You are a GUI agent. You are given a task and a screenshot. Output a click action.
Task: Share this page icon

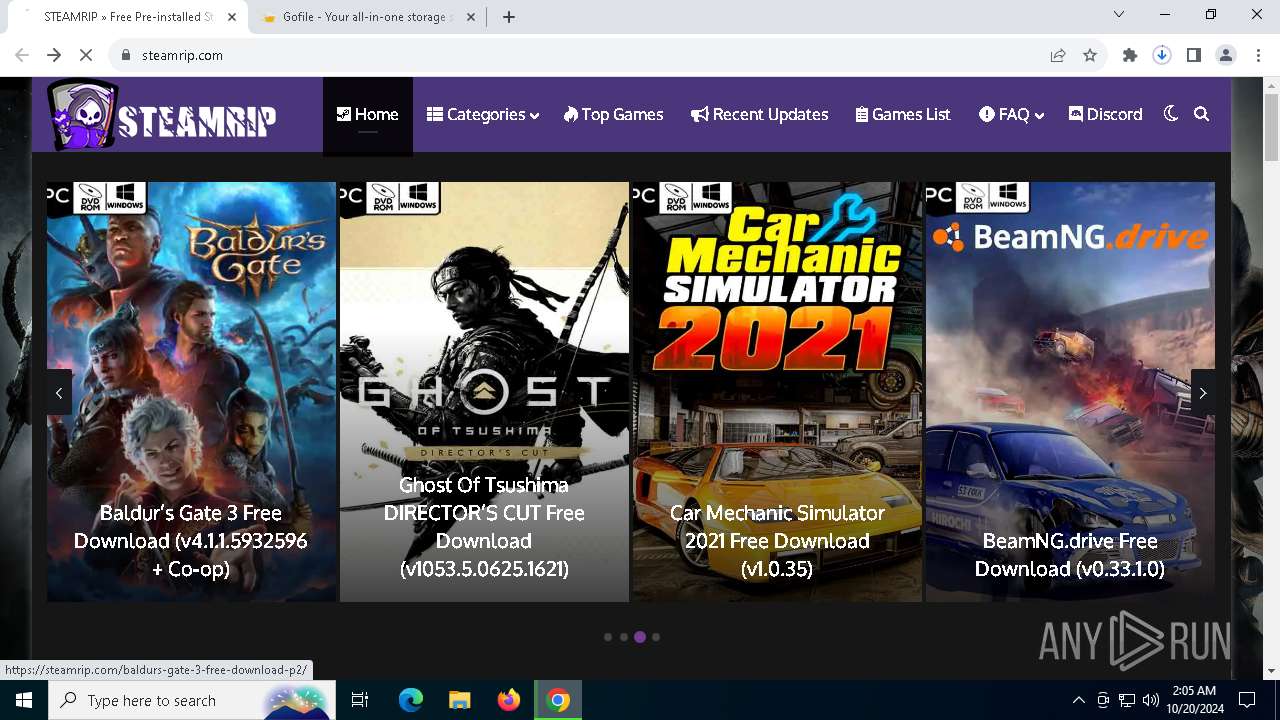click(1058, 55)
